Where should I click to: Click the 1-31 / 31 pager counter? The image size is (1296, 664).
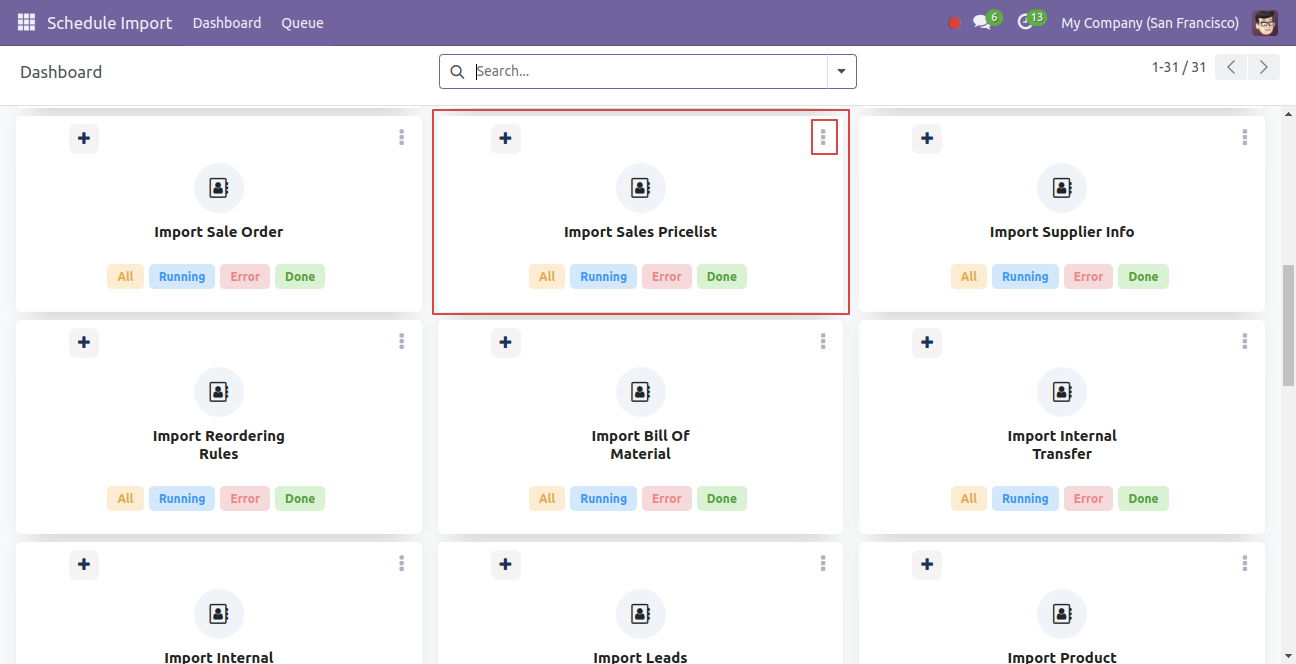coord(1179,67)
